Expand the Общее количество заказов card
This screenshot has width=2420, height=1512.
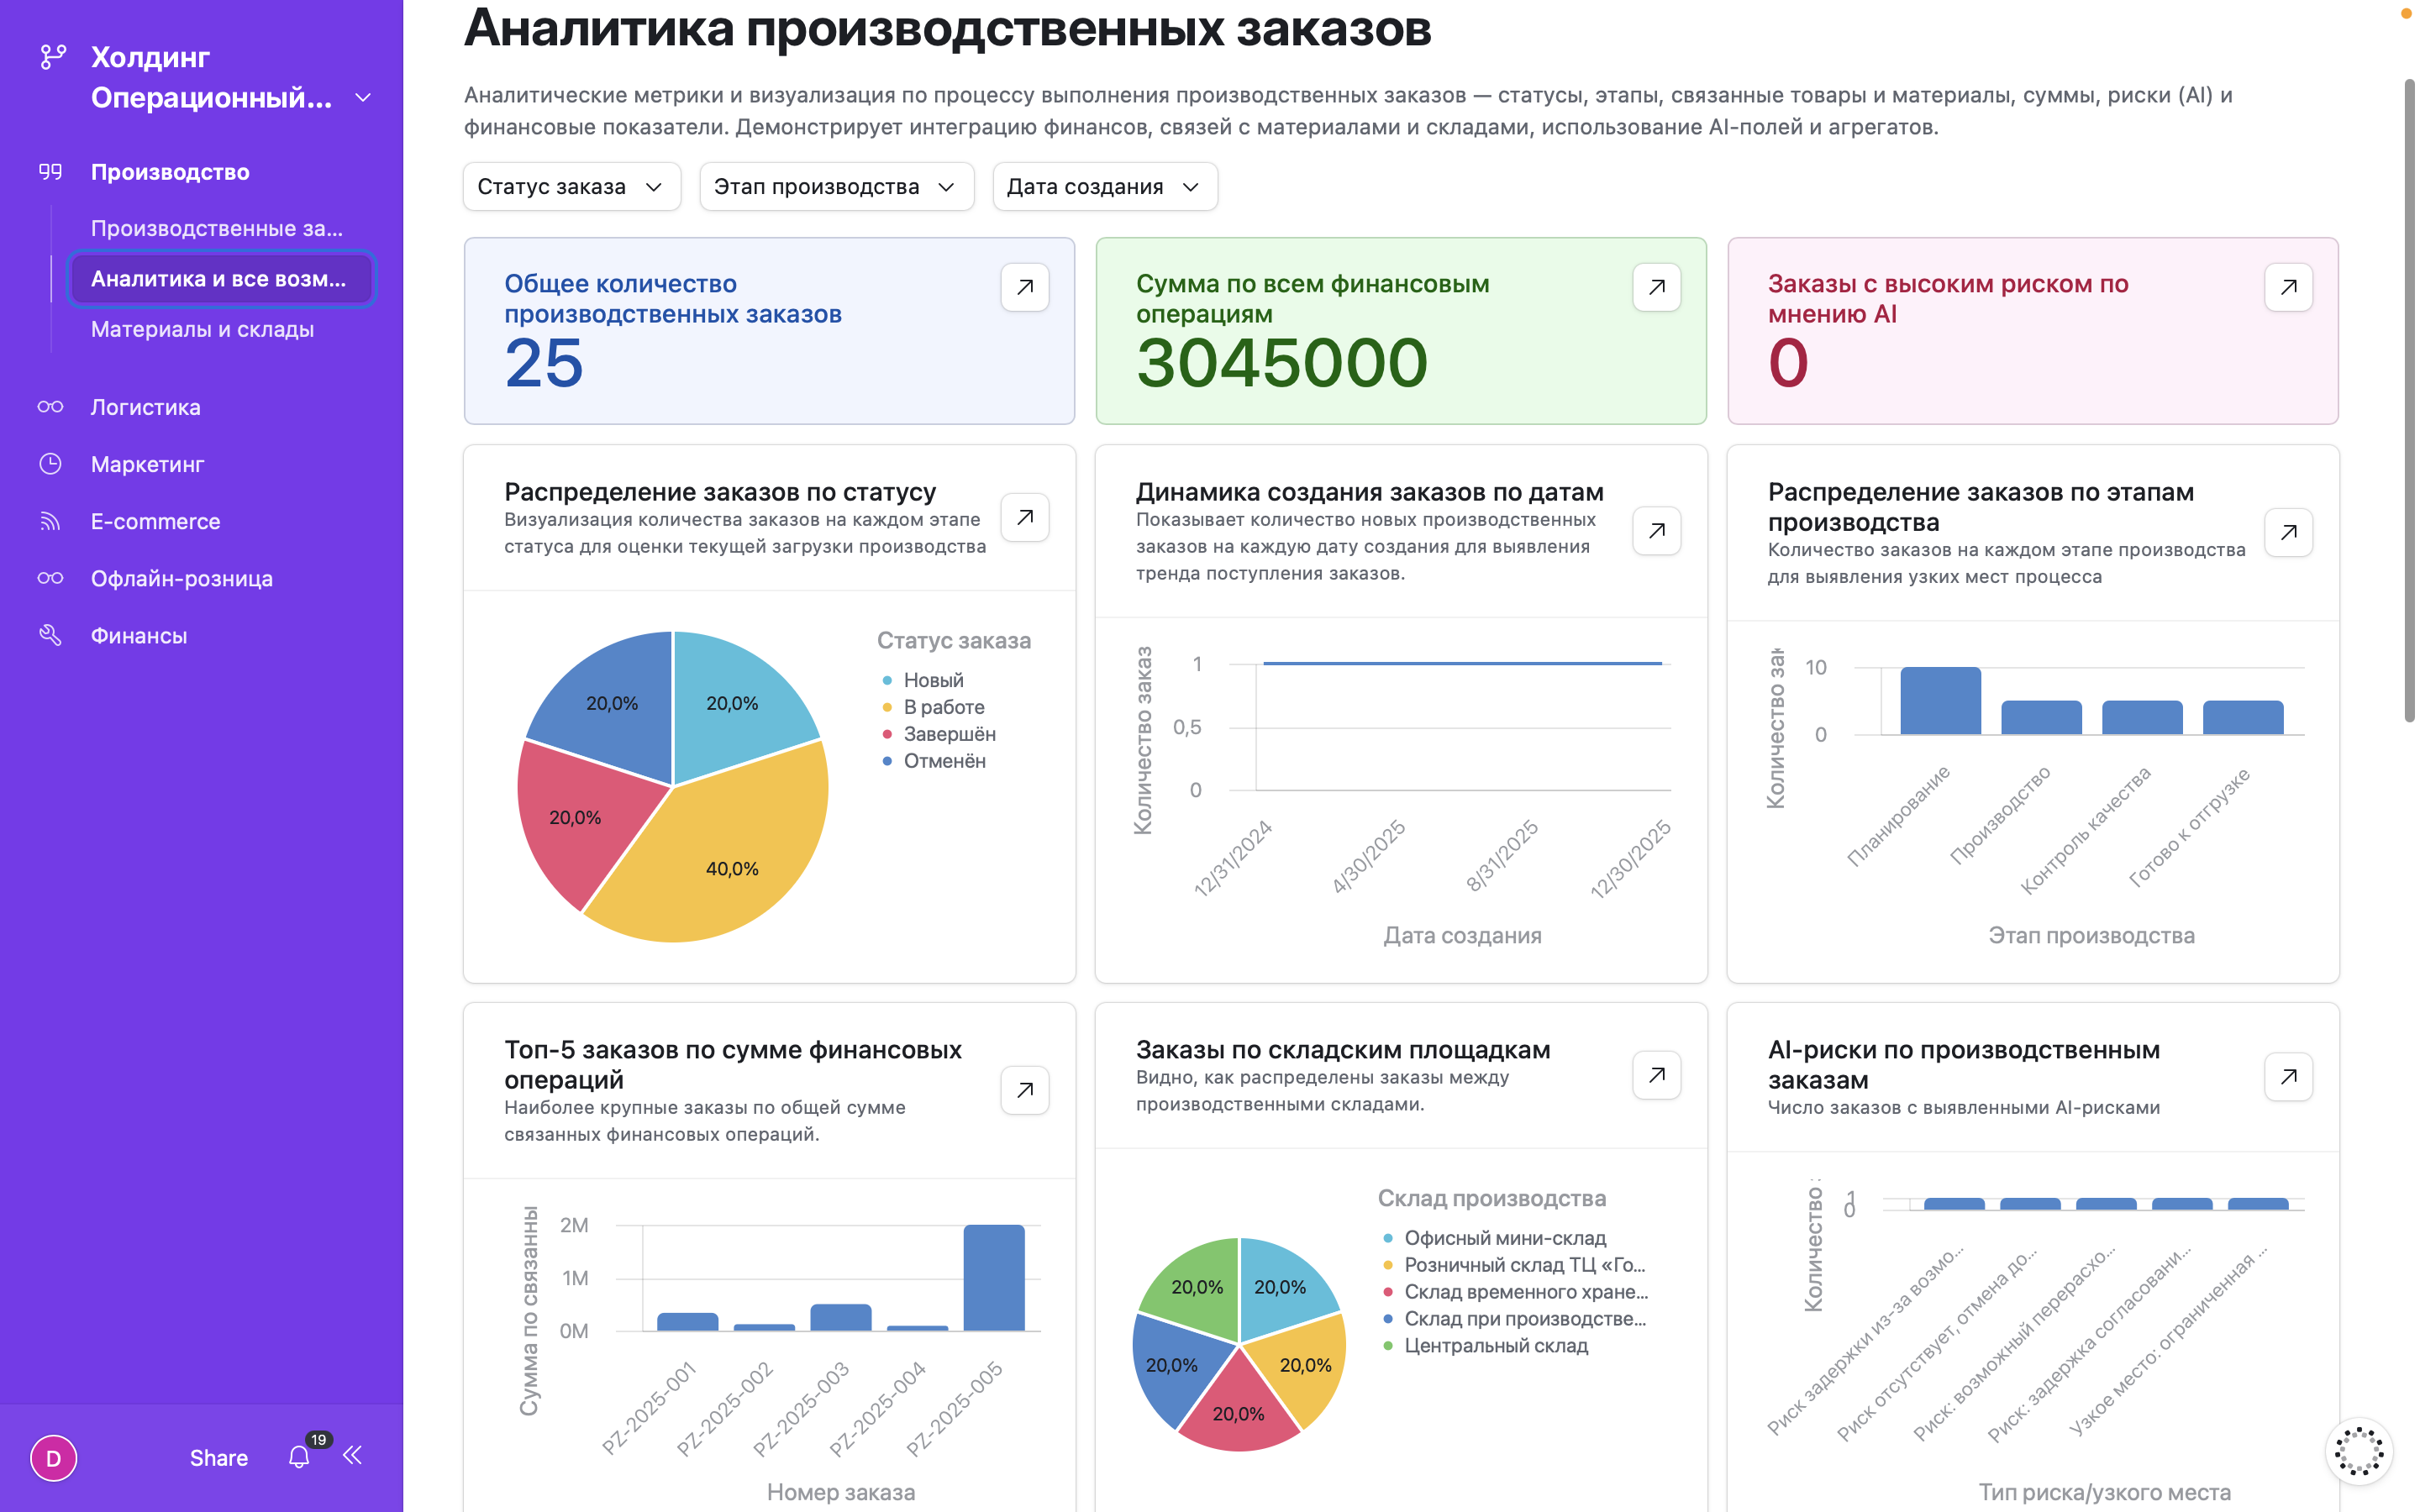[x=1024, y=286]
